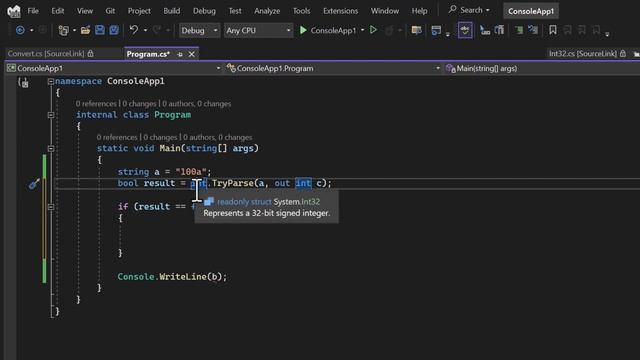This screenshot has width=640, height=360.
Task: Click the lock icon on Convert.cs tab
Action: (x=91, y=53)
